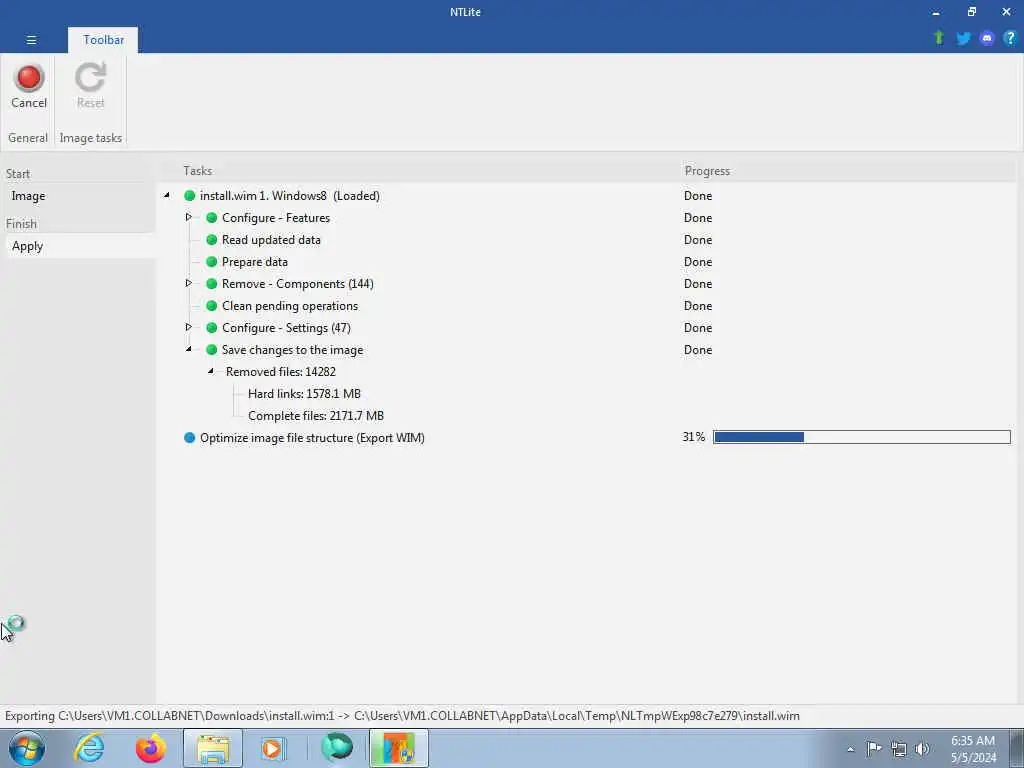Click the 31% progress value

coord(694,437)
